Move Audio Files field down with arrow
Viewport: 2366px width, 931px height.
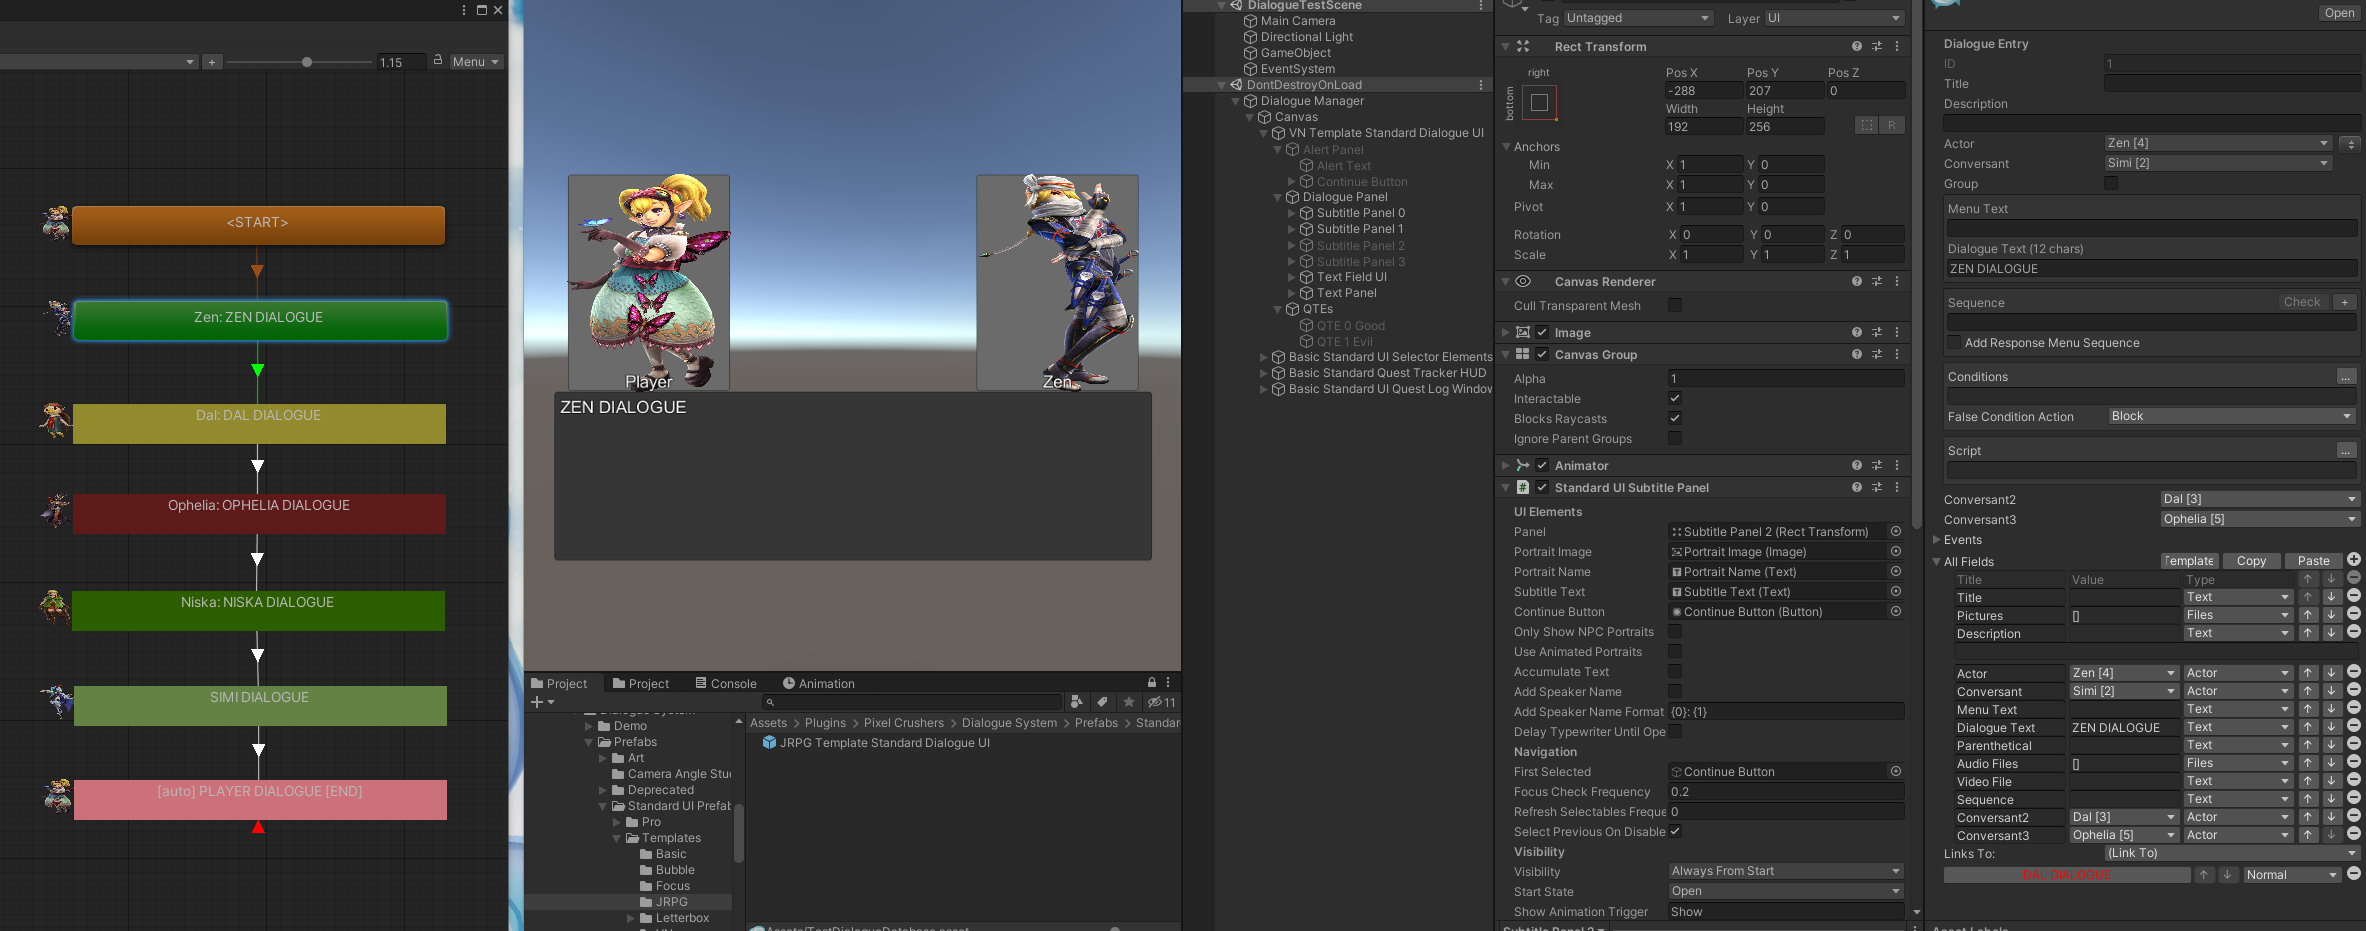pos(2331,763)
